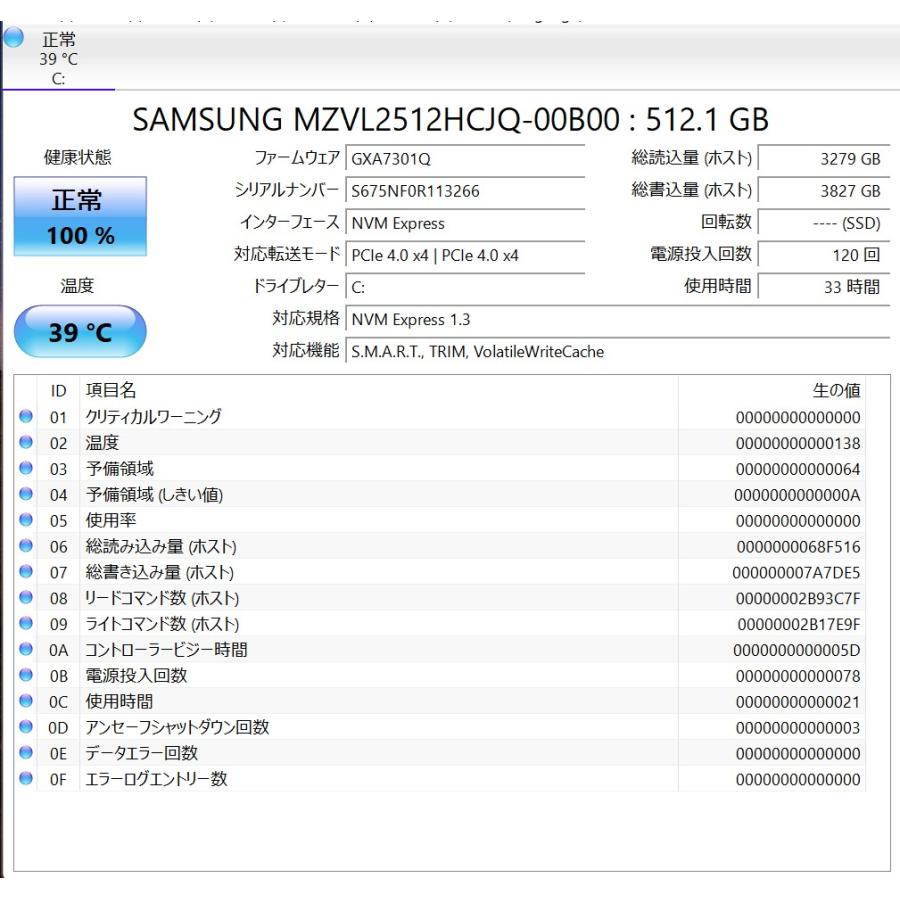Image resolution: width=900 pixels, height=900 pixels.
Task: Click rotation rate value ---- (SSD)
Action: [824, 223]
